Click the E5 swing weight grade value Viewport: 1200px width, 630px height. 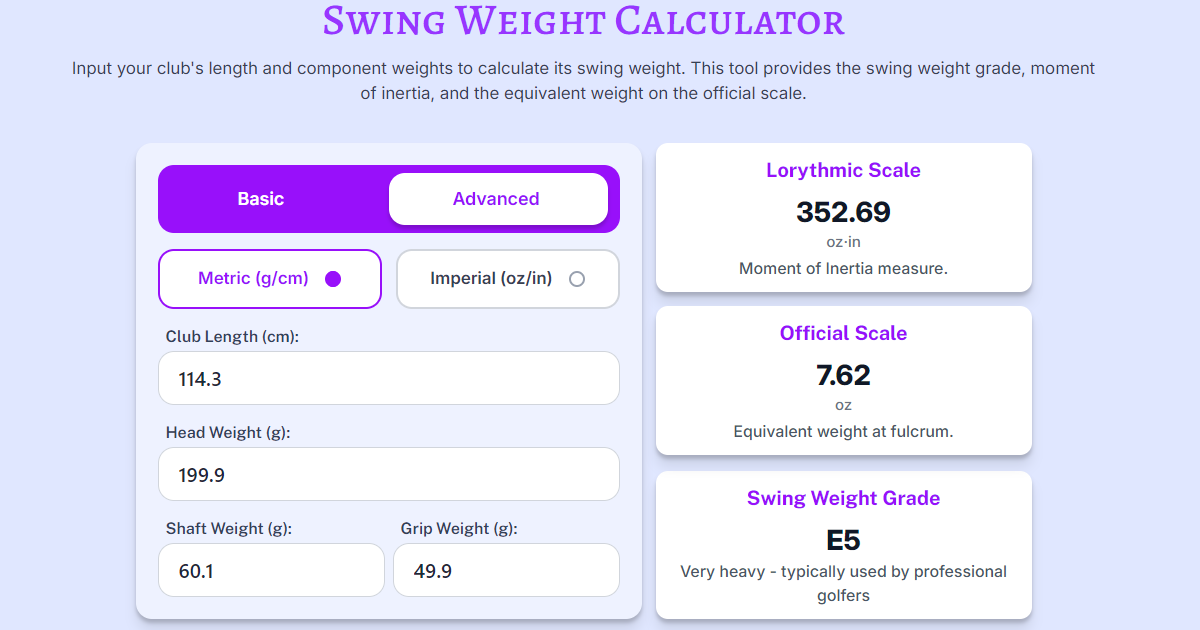(x=843, y=539)
